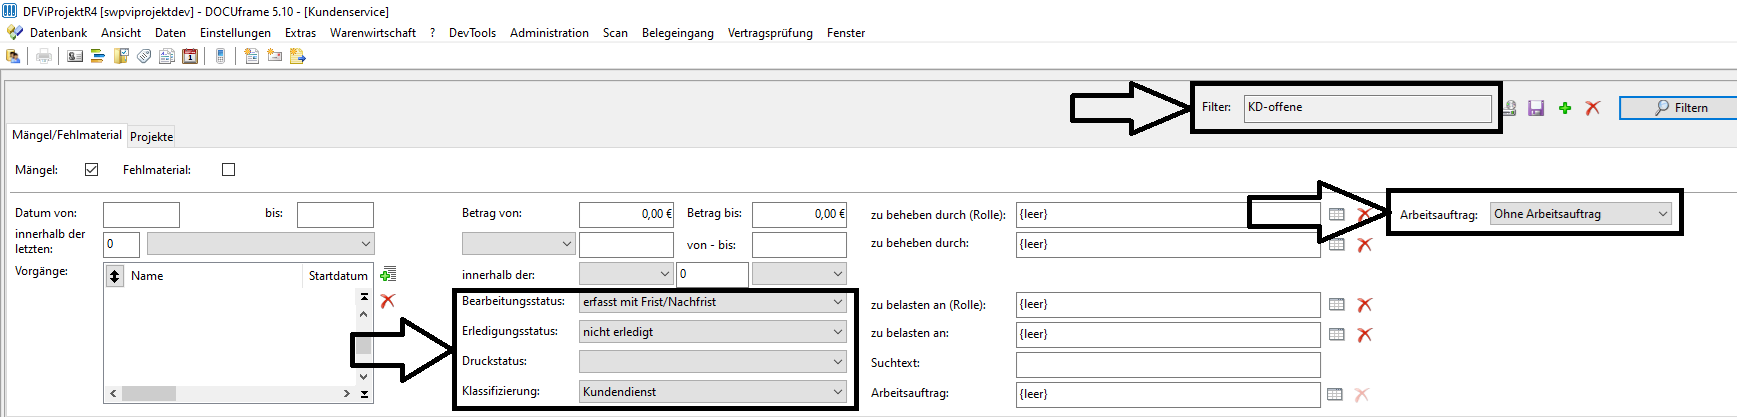Screen dimensions: 1737x417
Task: Remove Vorgang with red X beside list
Action: click(388, 300)
